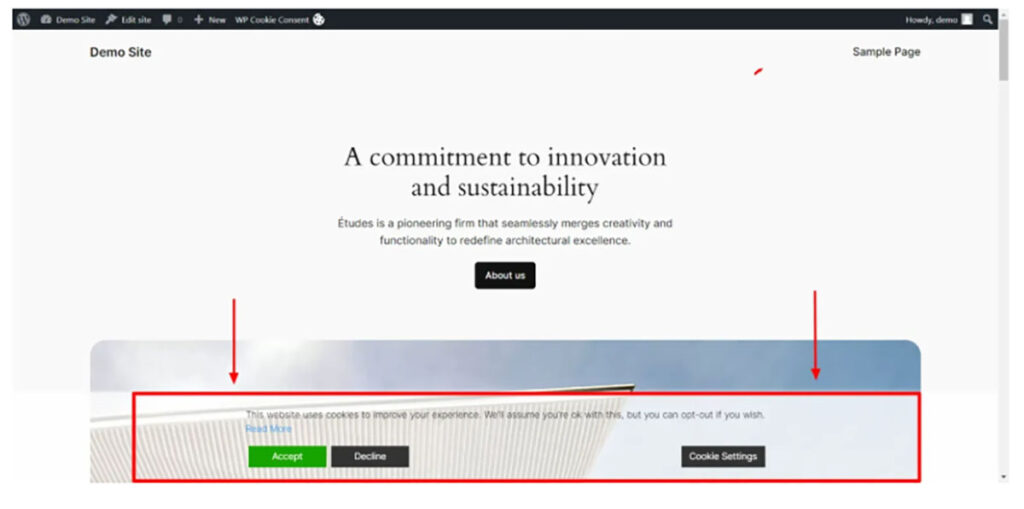Screen dimensions: 1024x509
Task: Click the scrollbar down arrow
Action: click(1004, 478)
